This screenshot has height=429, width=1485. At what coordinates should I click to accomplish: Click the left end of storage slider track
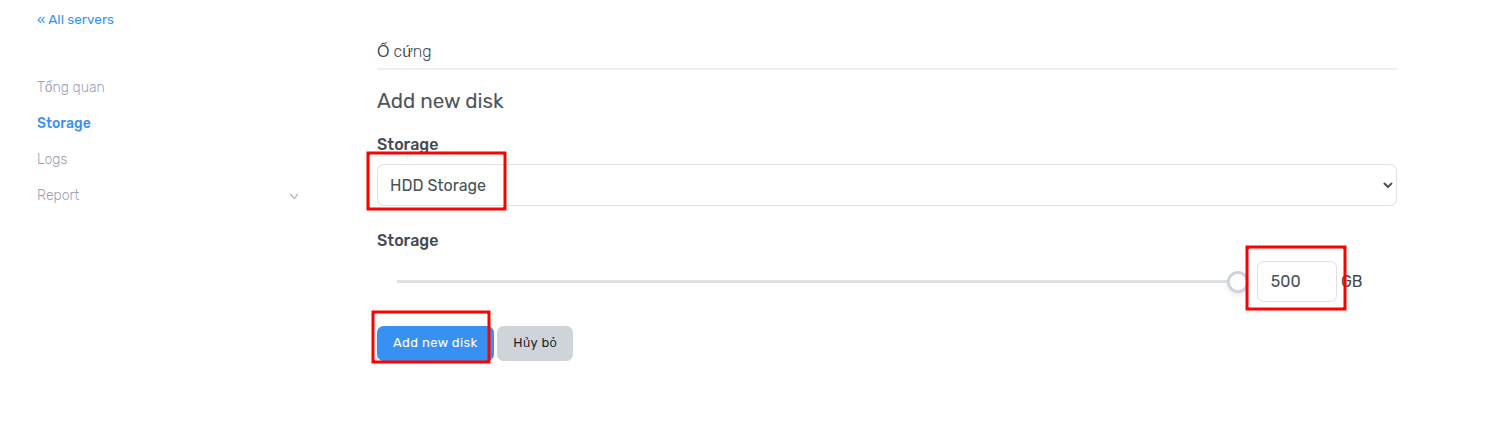pyautogui.click(x=400, y=282)
